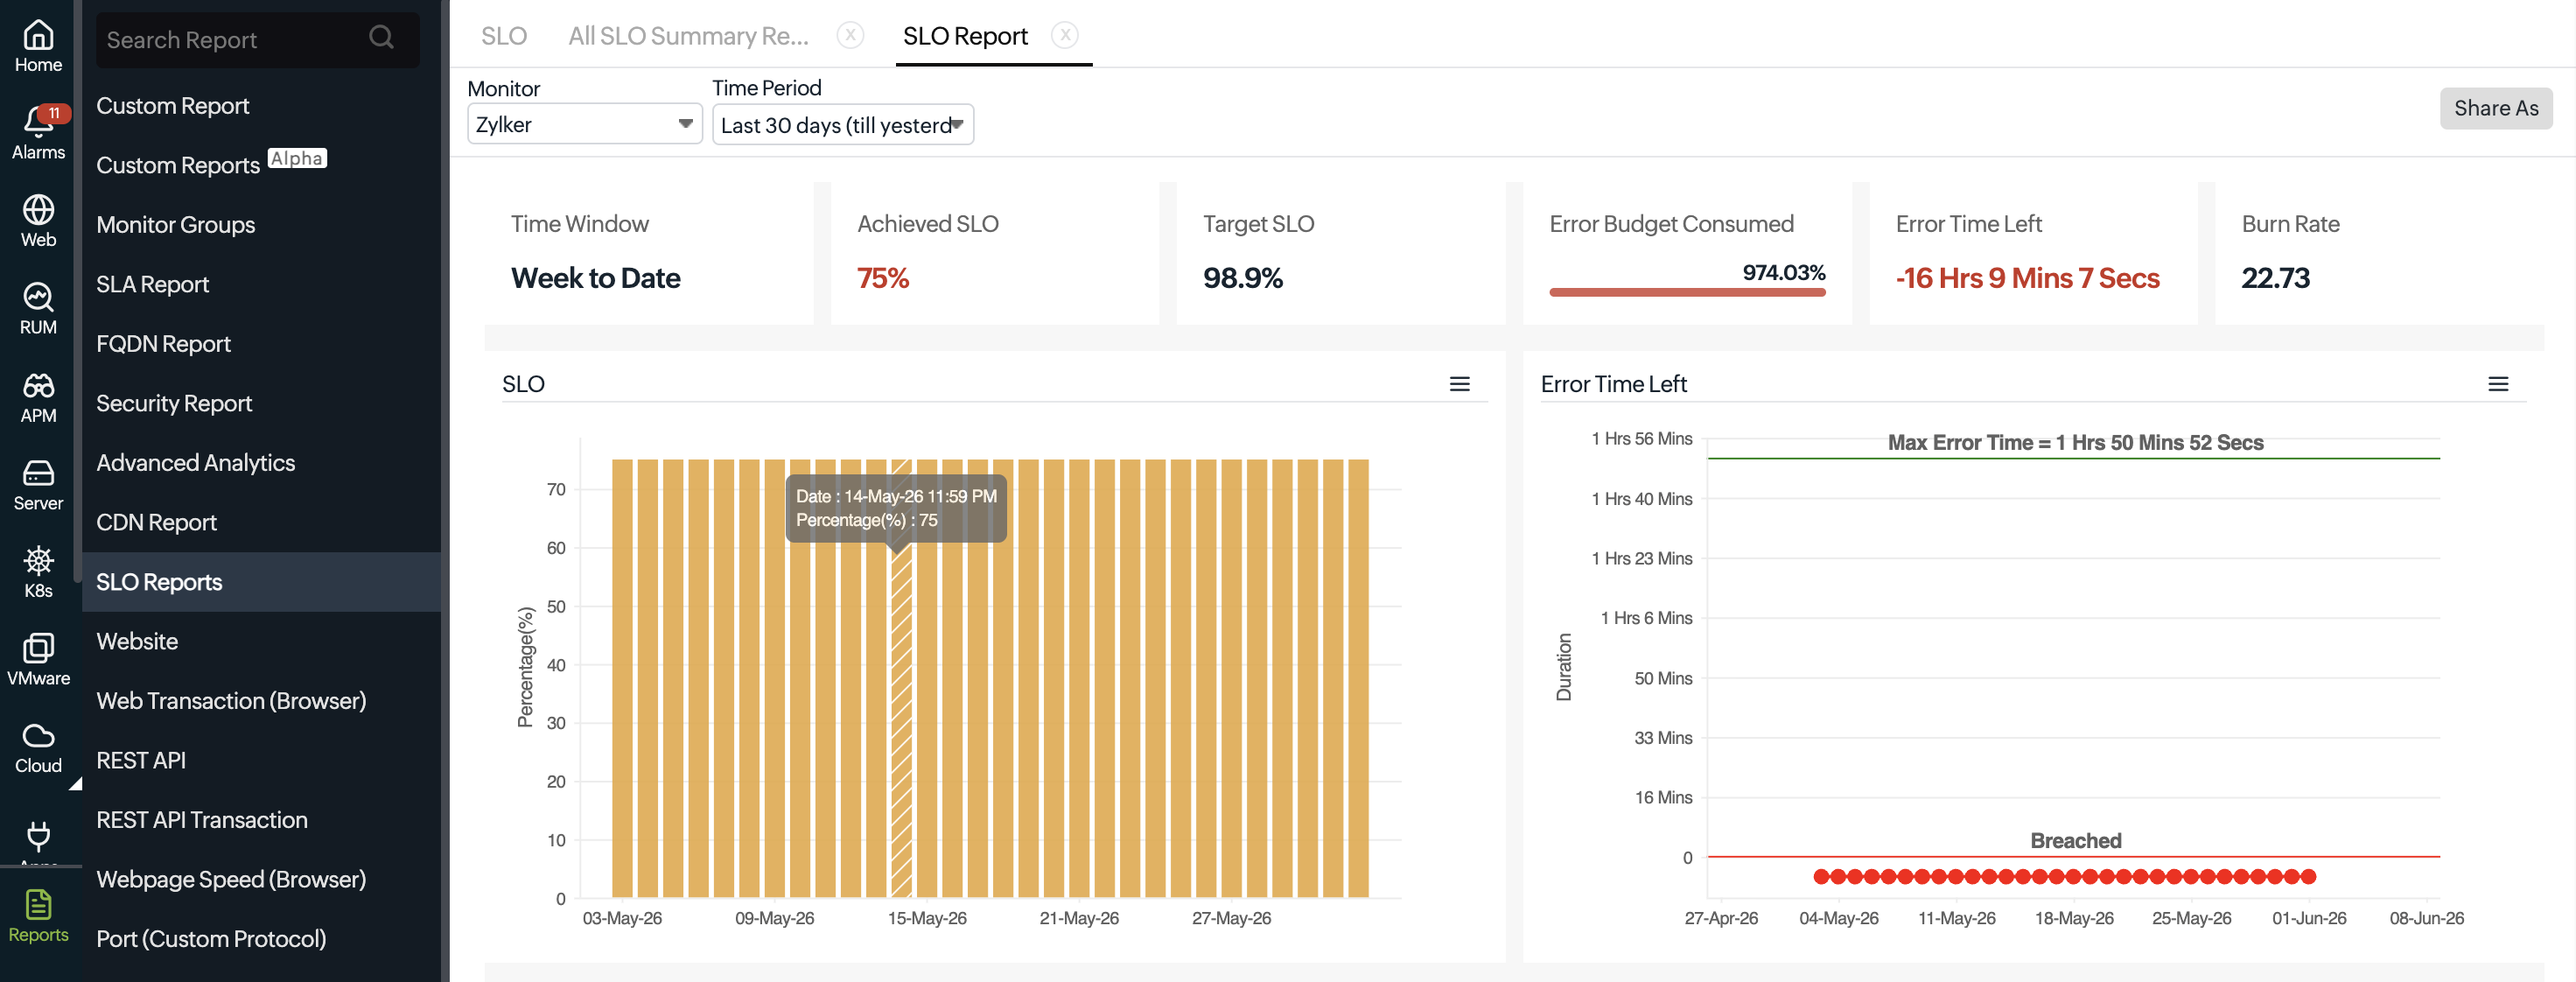The height and width of the screenshot is (982, 2576).
Task: Click the Target SLO value 98.9%
Action: 1242,278
